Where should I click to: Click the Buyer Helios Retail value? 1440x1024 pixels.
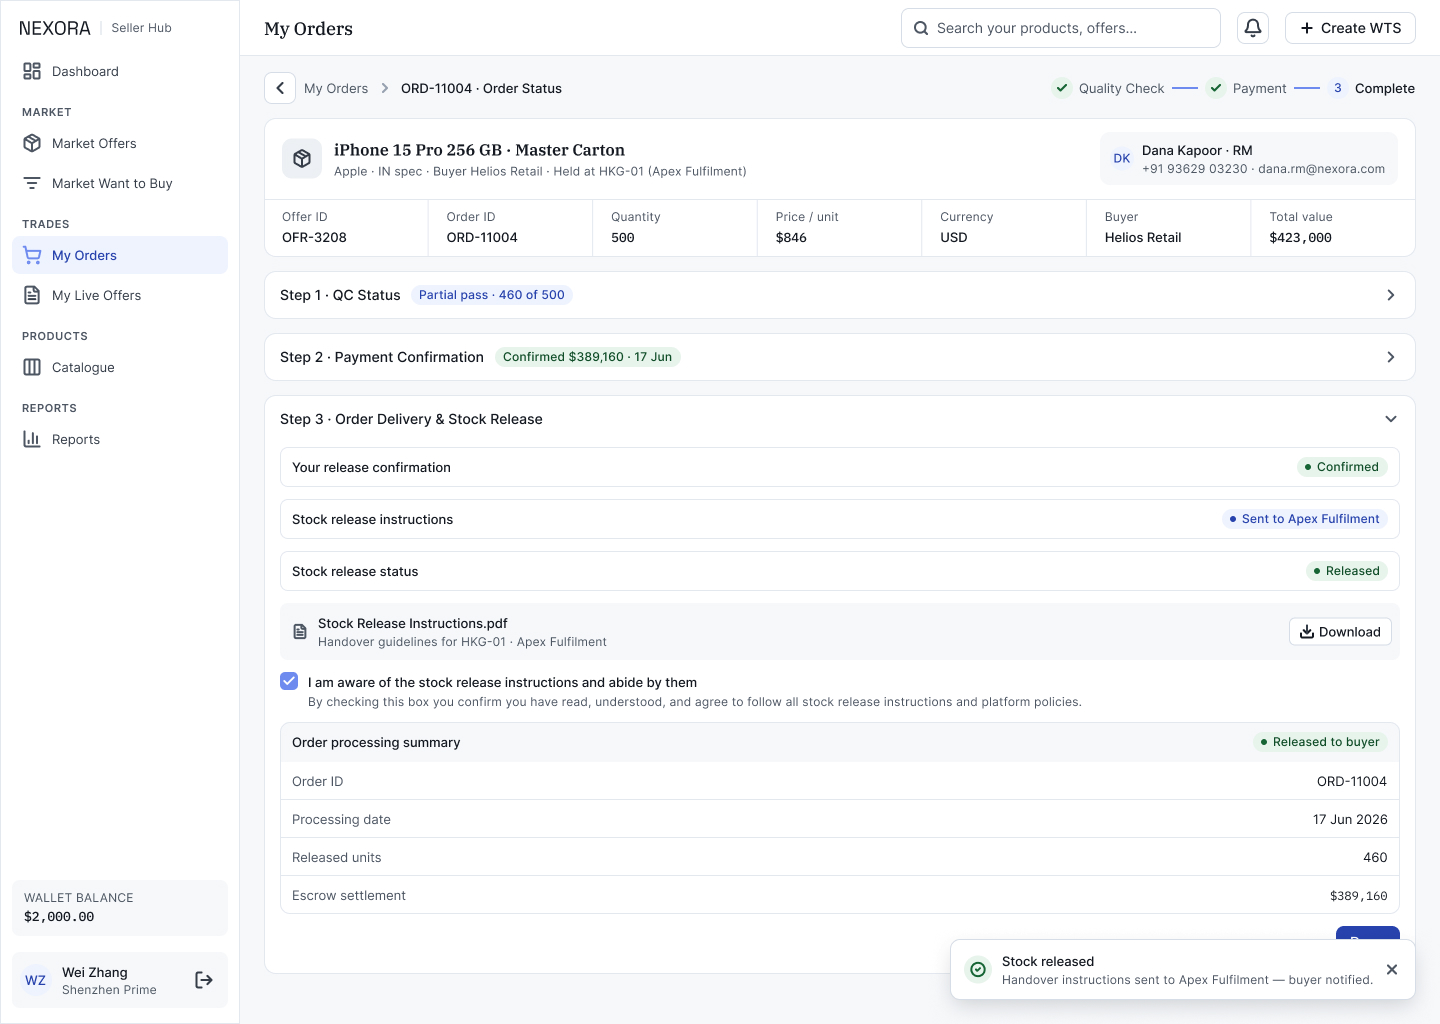1143,238
